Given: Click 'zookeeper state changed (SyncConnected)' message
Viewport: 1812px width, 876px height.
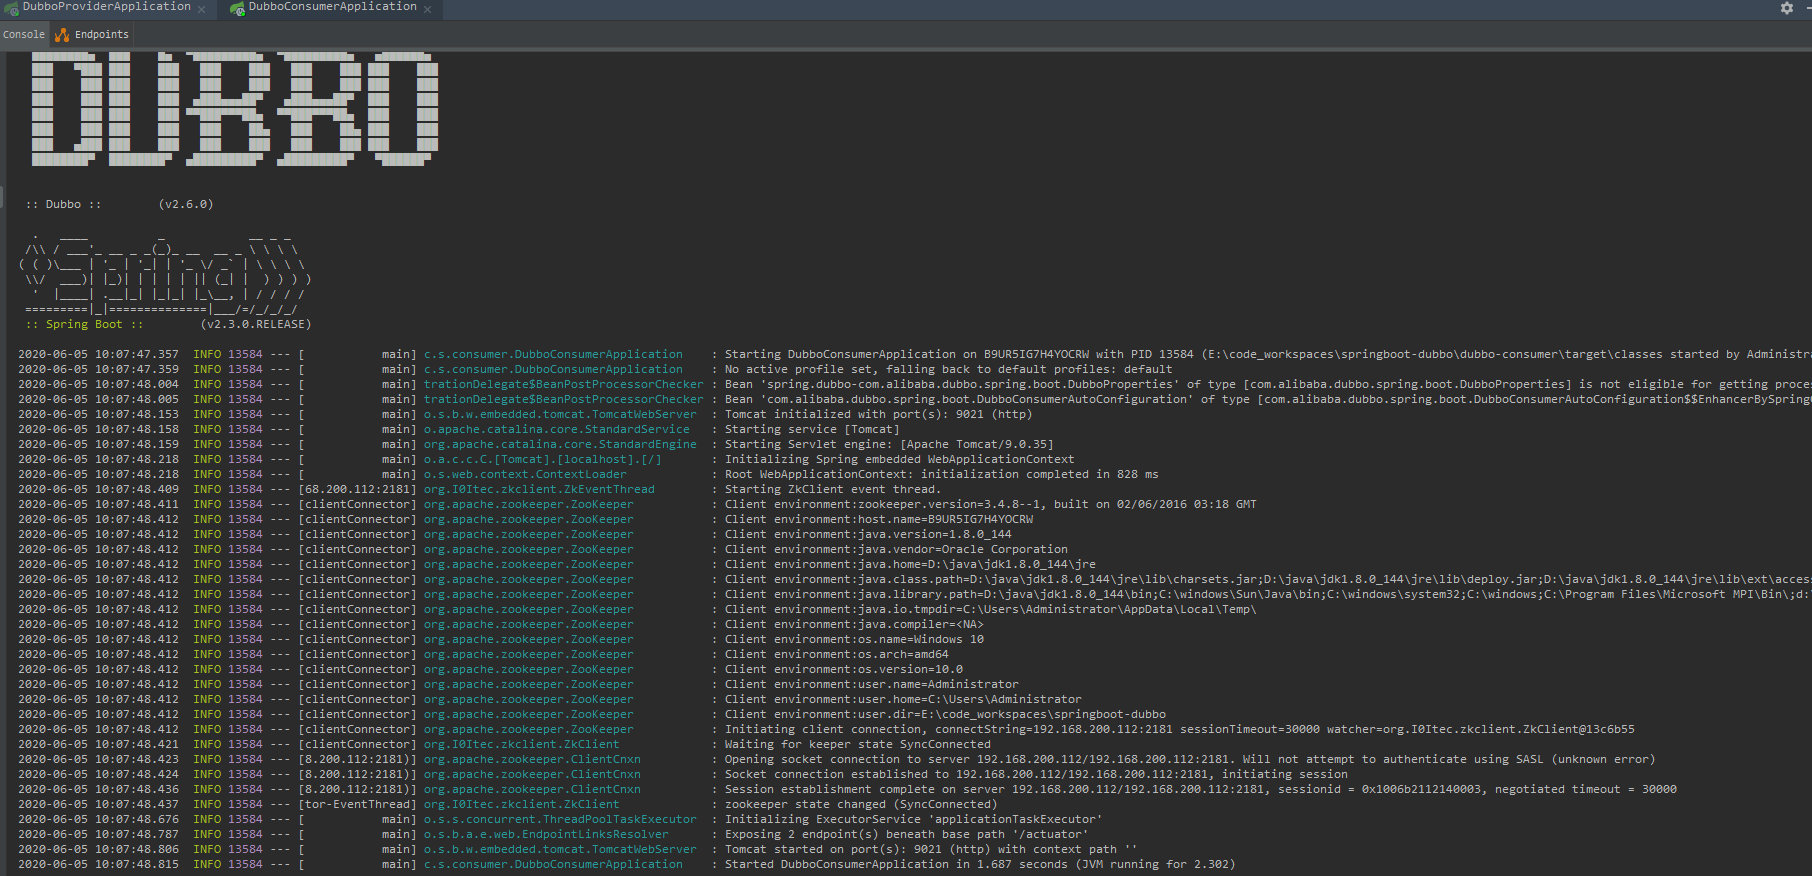Looking at the screenshot, I should (861, 804).
